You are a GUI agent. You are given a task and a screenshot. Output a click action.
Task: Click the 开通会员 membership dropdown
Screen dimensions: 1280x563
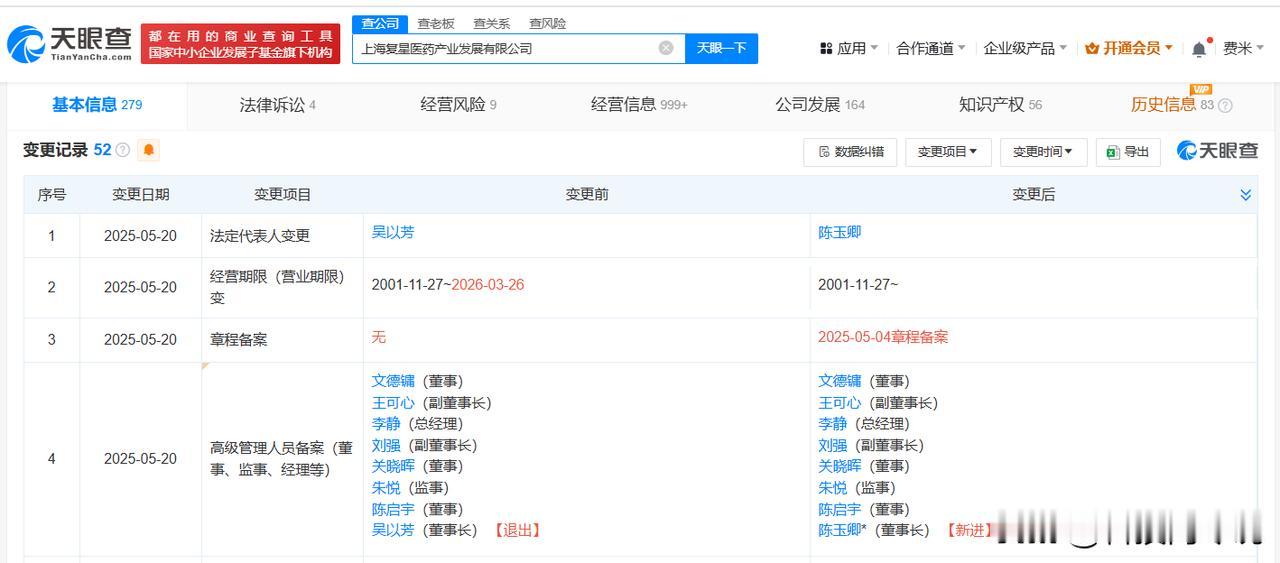pos(1129,48)
